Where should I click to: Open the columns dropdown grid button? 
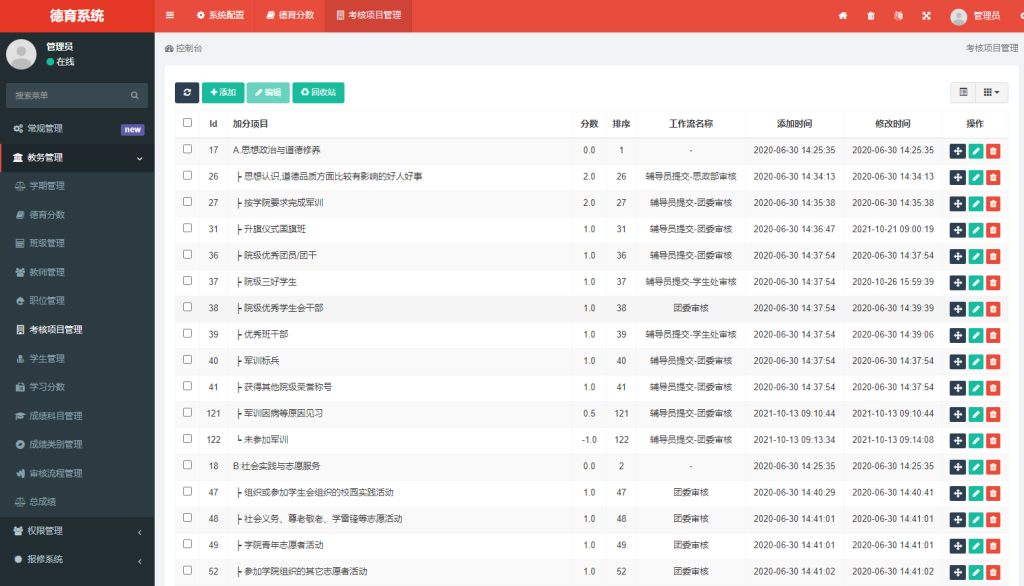point(991,92)
